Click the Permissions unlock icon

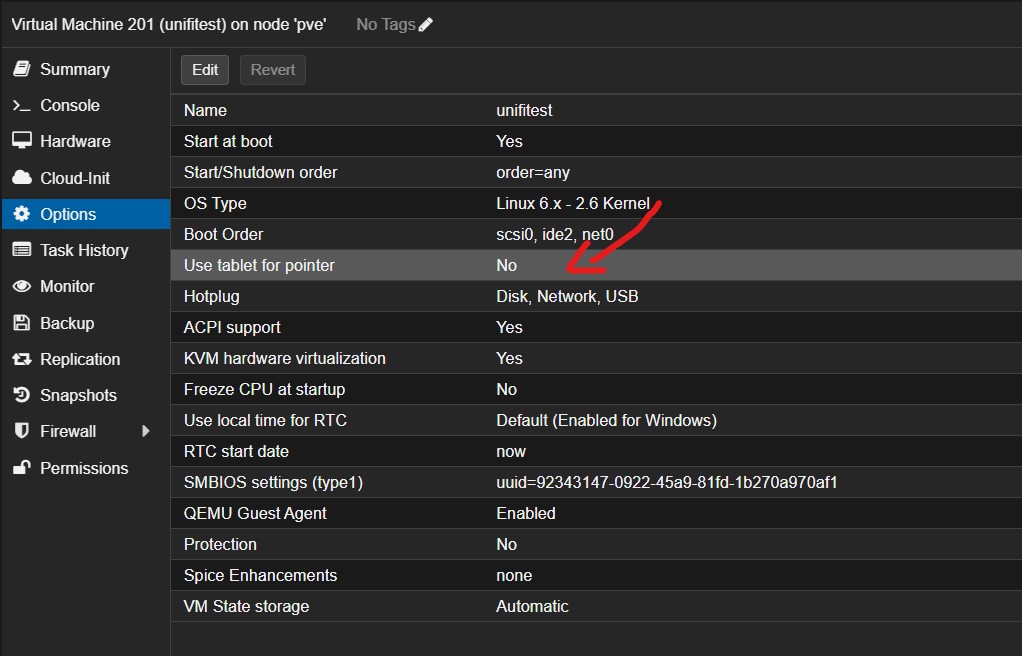point(21,468)
